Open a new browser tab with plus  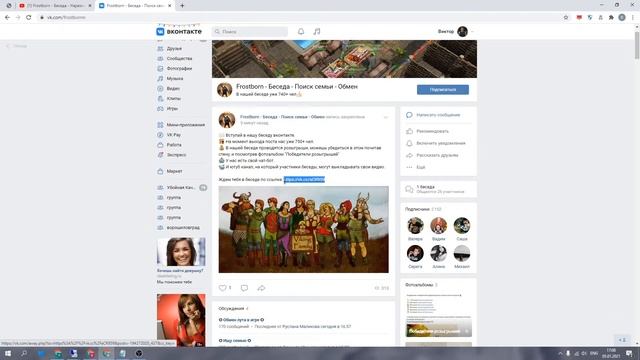tap(182, 6)
